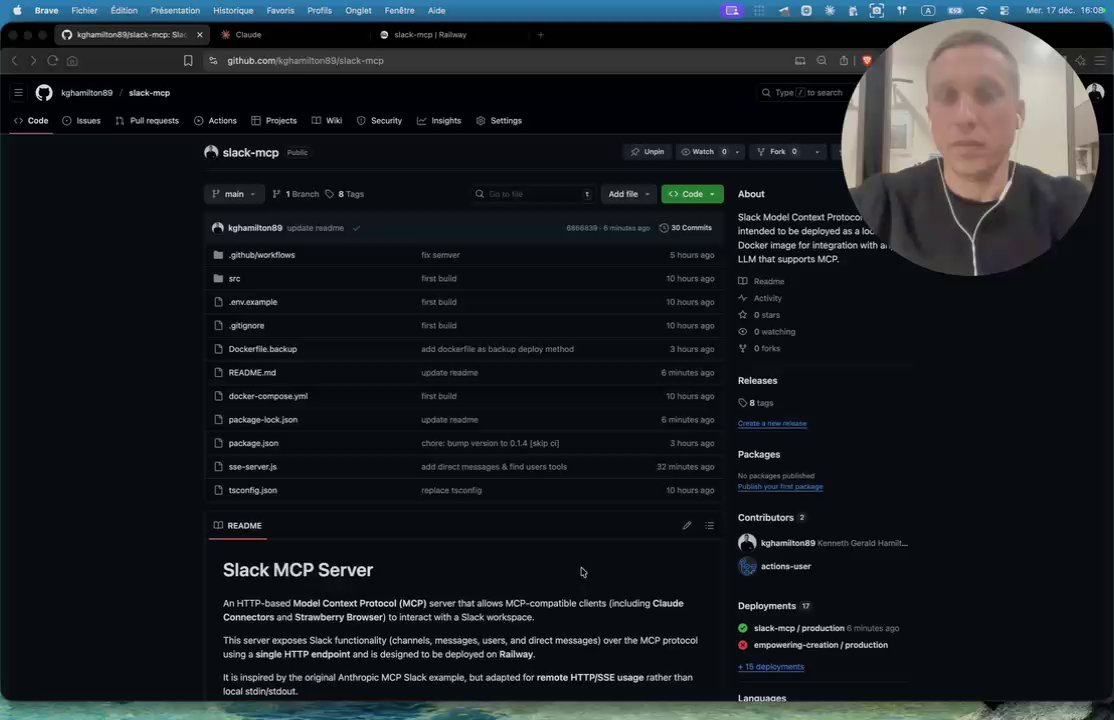Open the Dockerfile.backup file
The image size is (1114, 720).
[x=263, y=349]
